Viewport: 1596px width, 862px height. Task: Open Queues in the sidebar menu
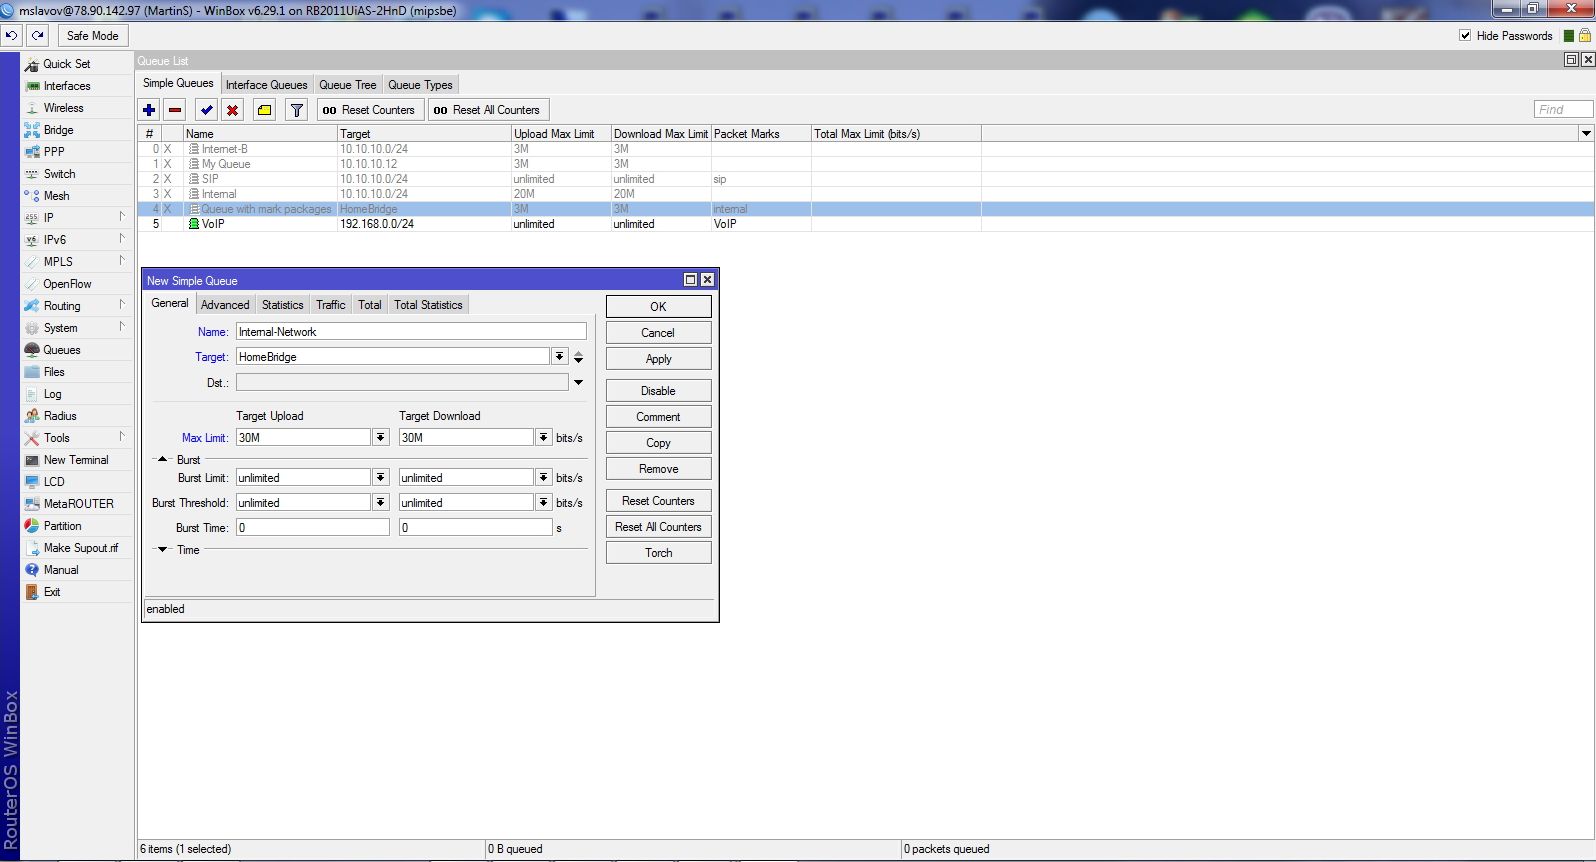tap(61, 350)
